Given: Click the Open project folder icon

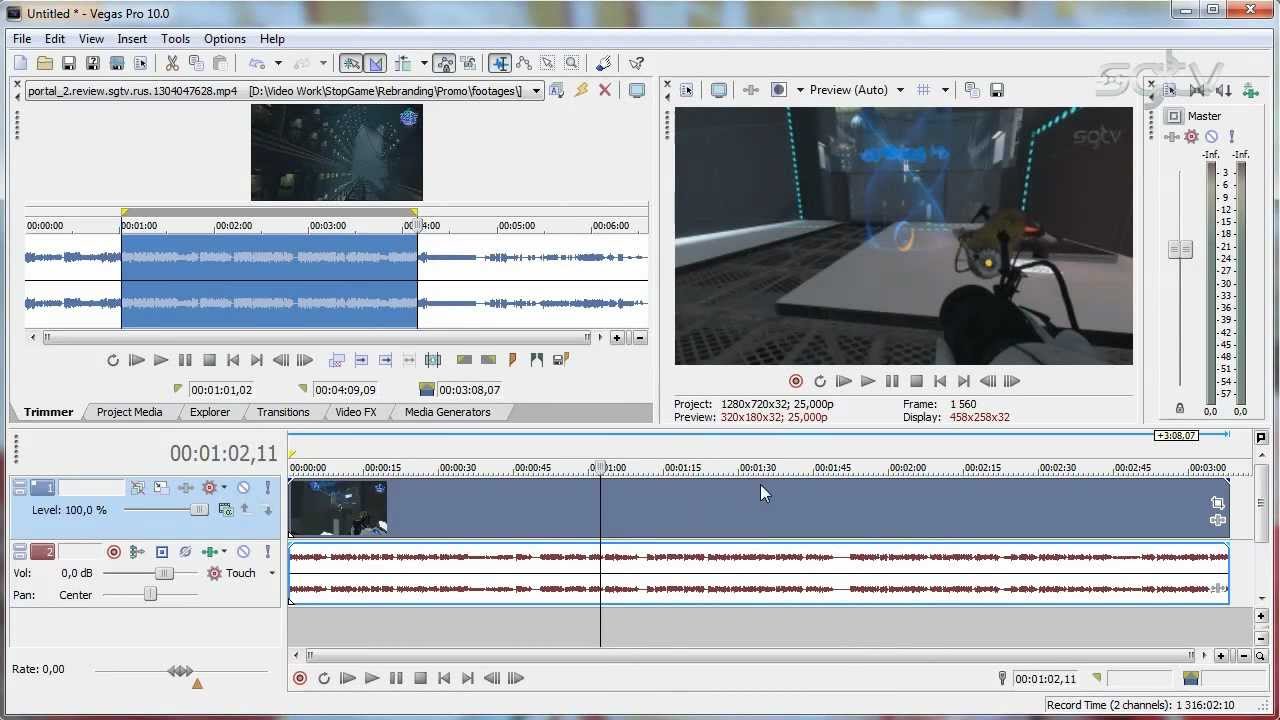Looking at the screenshot, I should [x=45, y=63].
